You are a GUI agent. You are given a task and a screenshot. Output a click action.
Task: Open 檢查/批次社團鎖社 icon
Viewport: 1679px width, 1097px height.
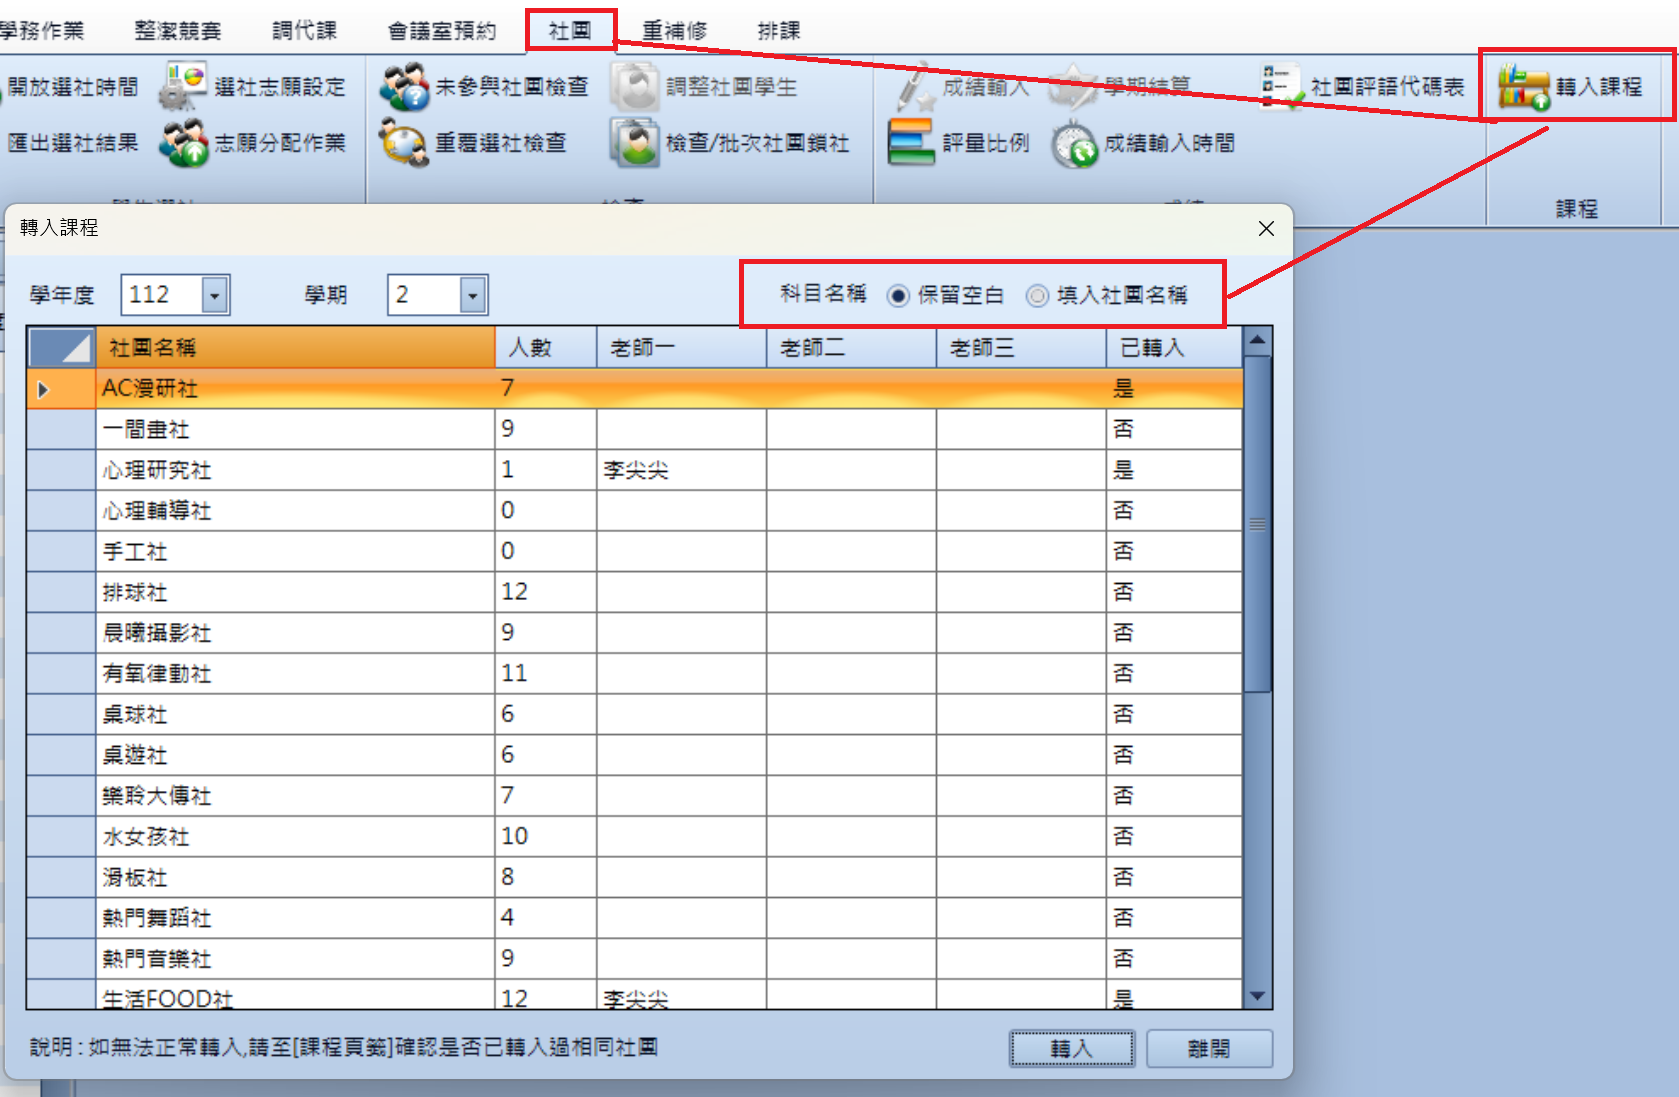[635, 143]
